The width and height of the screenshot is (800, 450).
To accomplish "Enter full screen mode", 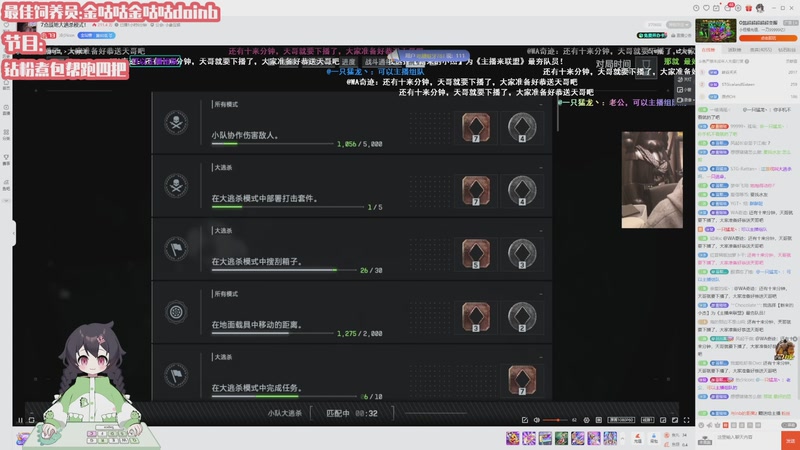I will (x=687, y=420).
